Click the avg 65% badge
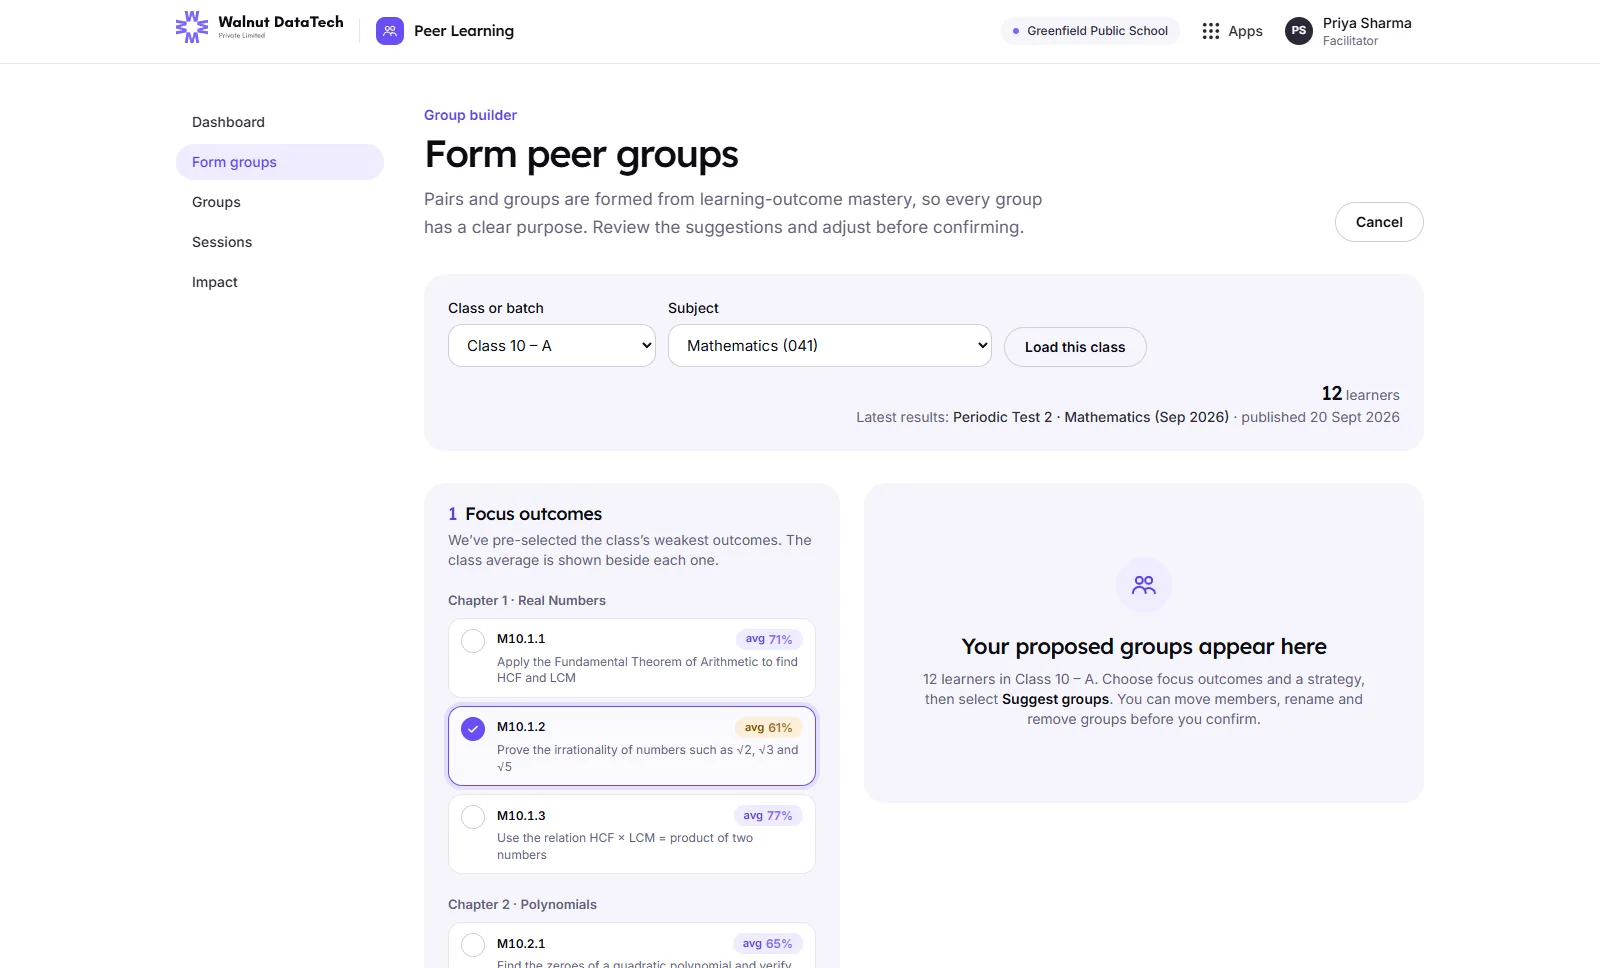 [768, 944]
